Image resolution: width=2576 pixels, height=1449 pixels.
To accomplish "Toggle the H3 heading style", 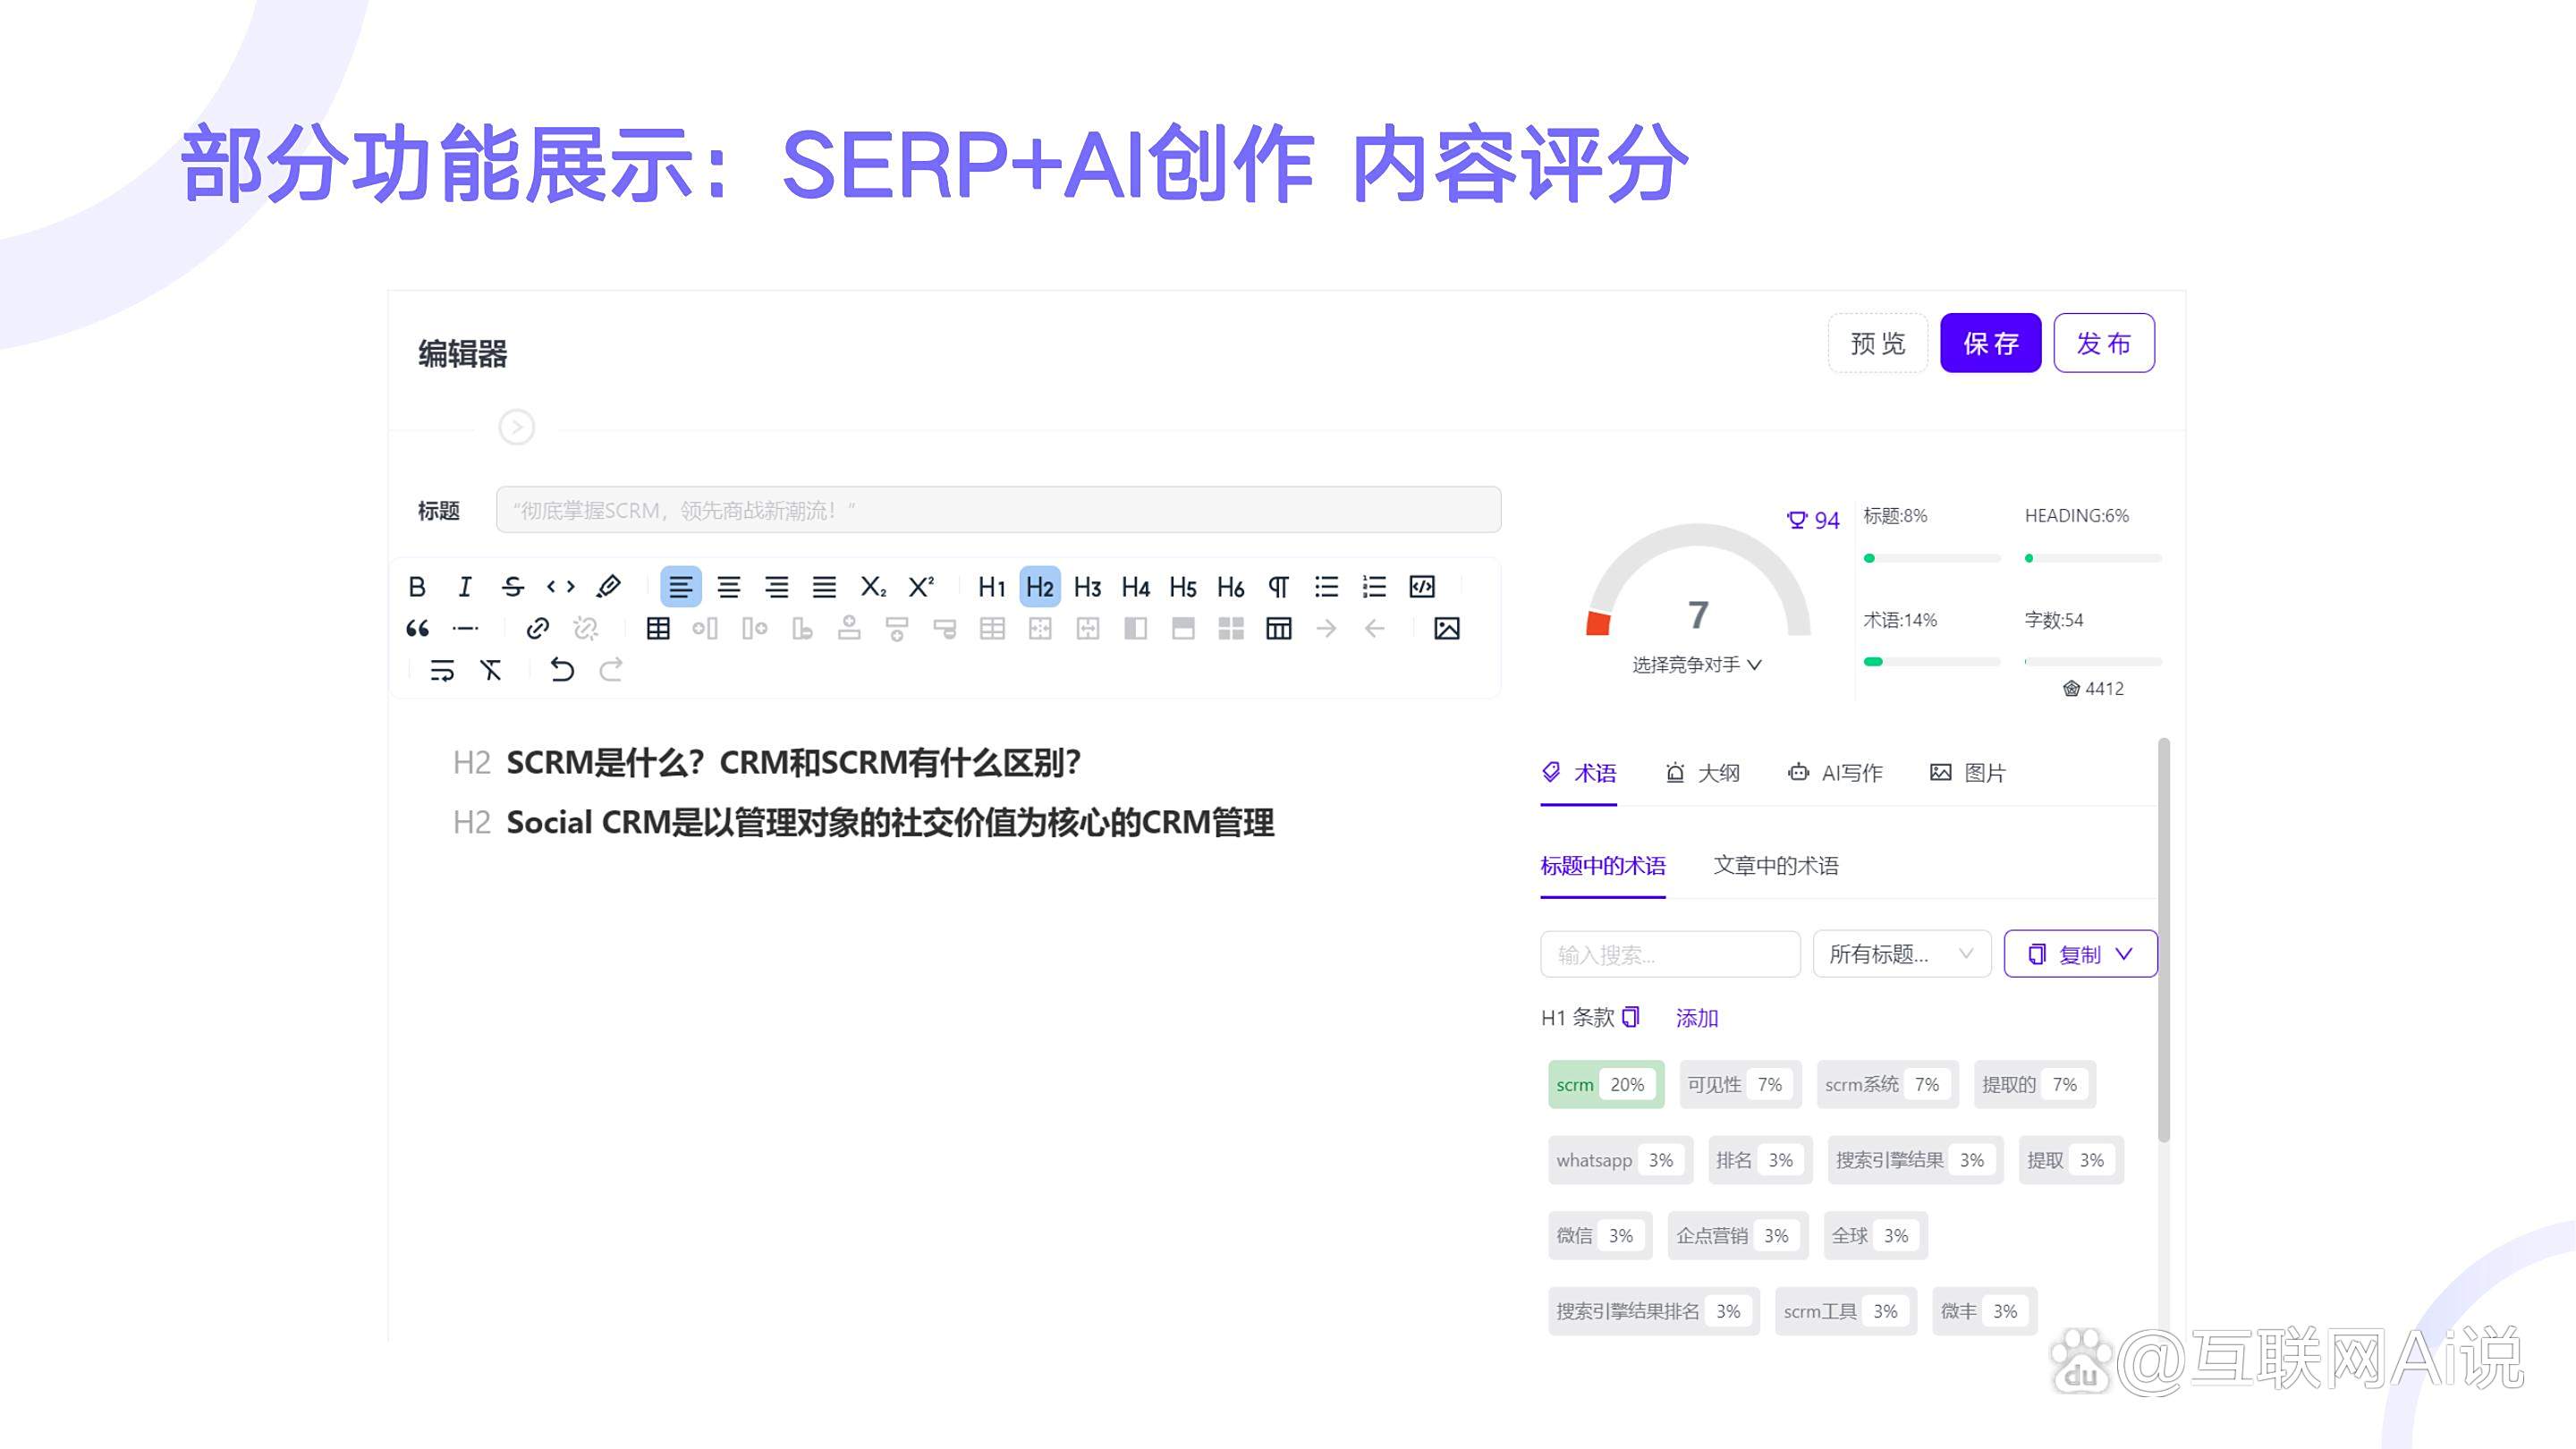I will [x=1088, y=586].
